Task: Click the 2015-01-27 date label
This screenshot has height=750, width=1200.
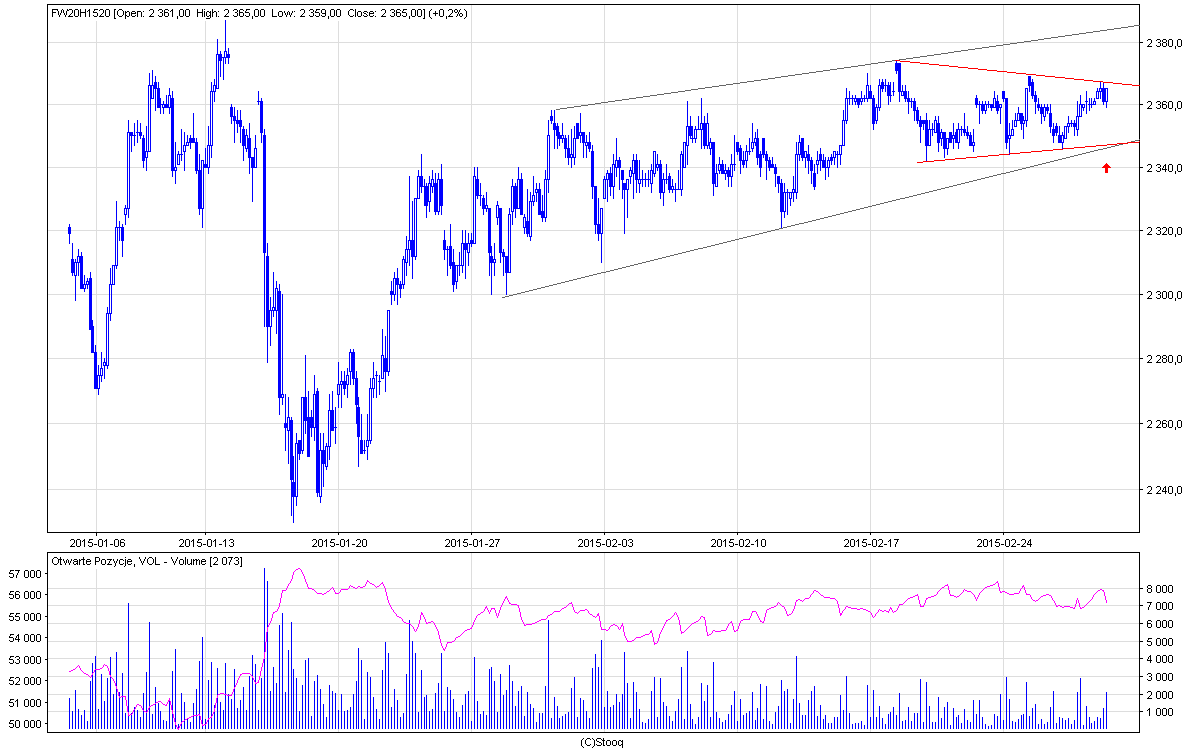Action: (x=472, y=543)
